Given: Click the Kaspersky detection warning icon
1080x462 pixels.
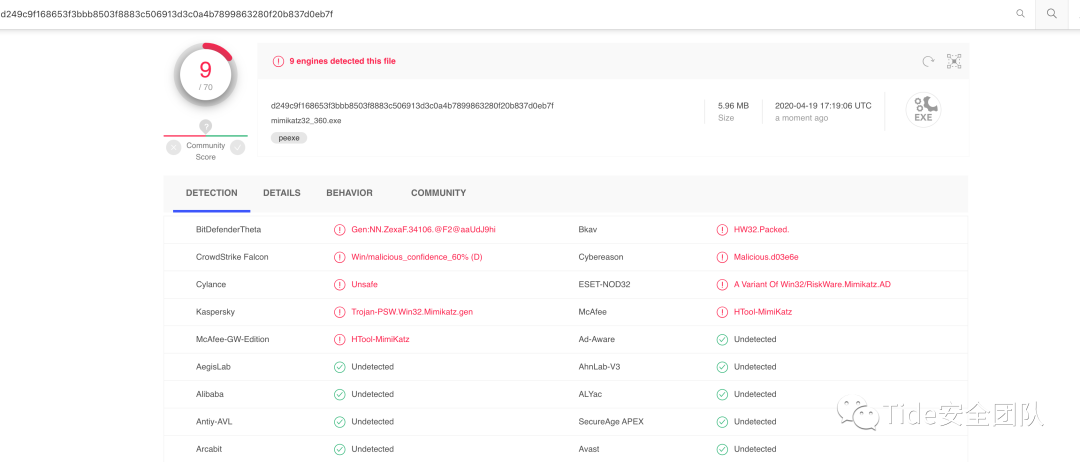Looking at the screenshot, I should (x=340, y=312).
